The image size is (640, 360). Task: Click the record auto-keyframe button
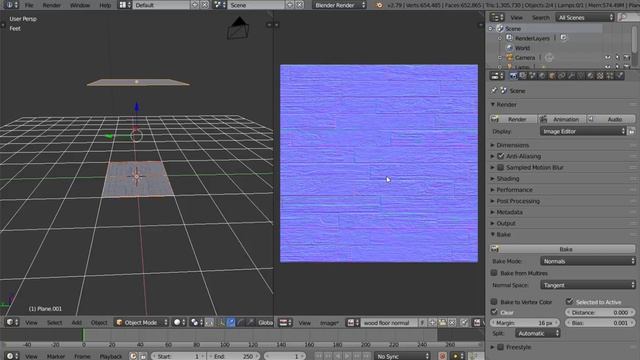pyautogui.click(x=442, y=356)
